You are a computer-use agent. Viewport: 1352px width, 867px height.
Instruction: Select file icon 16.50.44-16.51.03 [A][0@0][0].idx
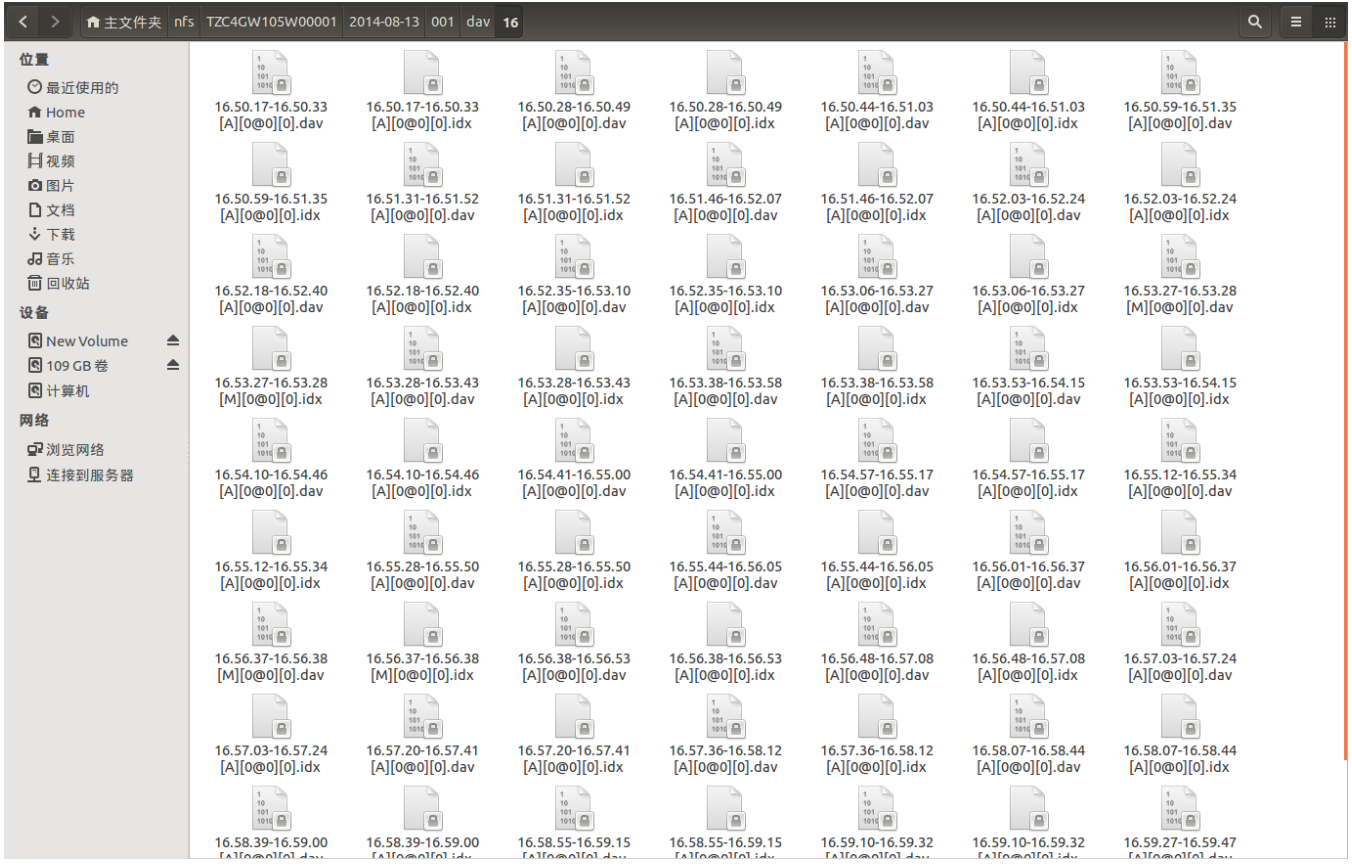point(1028,73)
